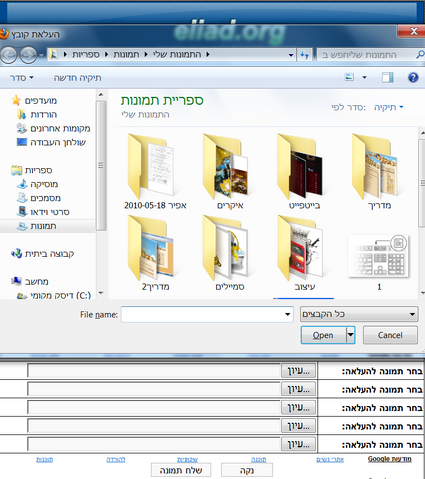The image size is (425, 479).
Task: Click the Open button
Action: click(323, 335)
